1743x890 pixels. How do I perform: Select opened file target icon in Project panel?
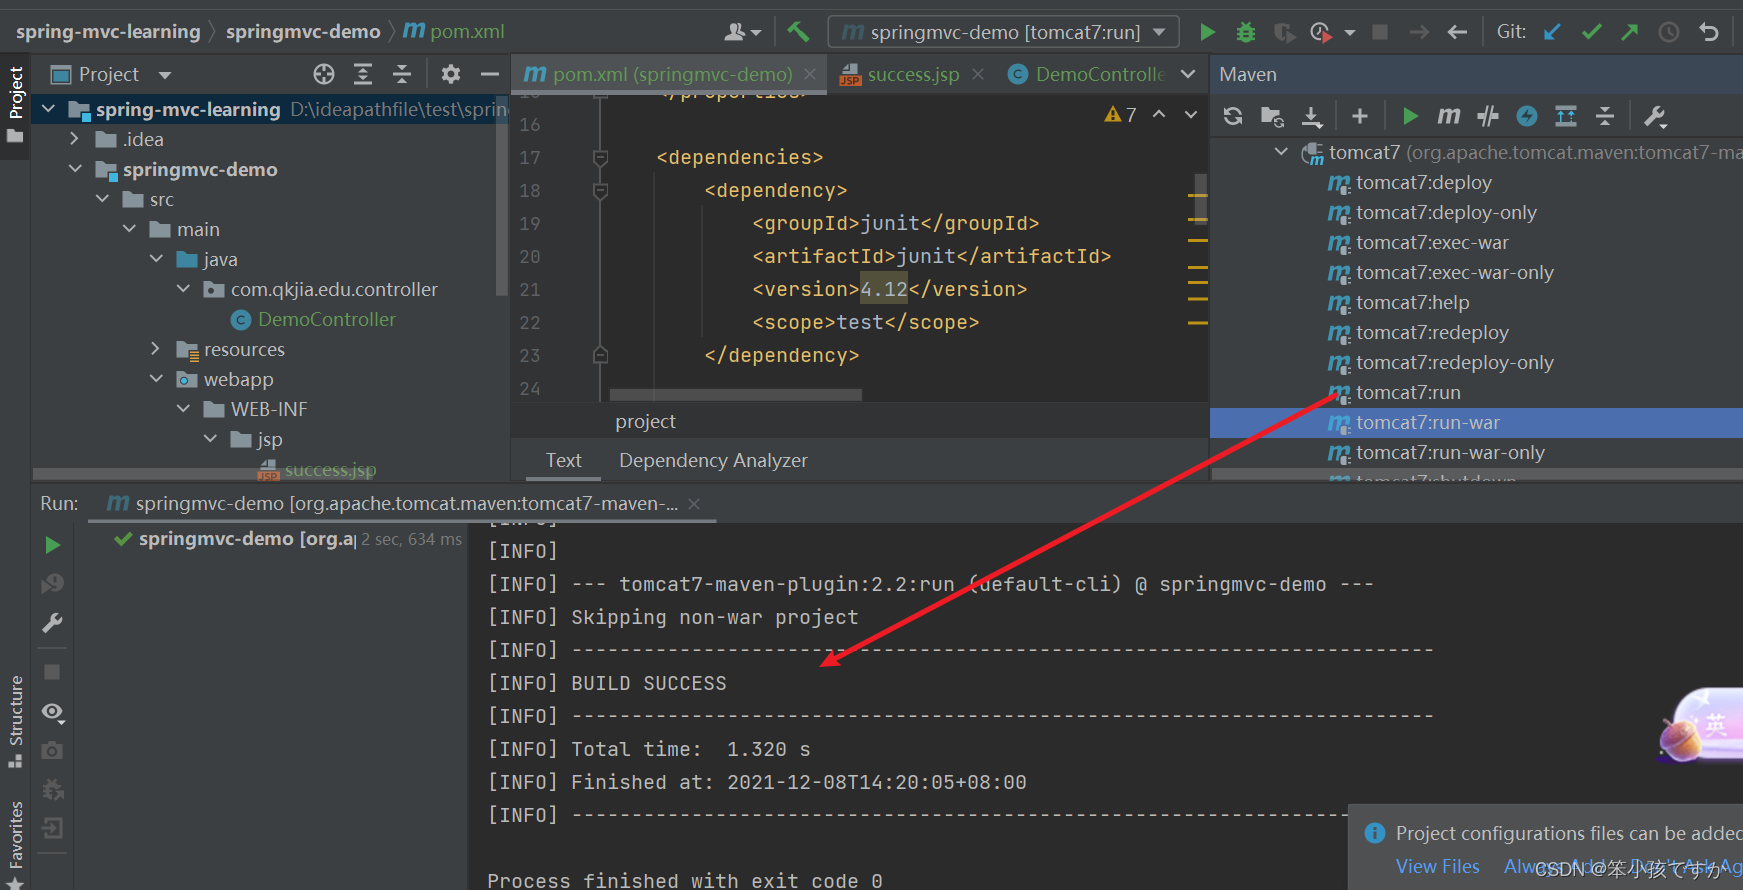(x=323, y=74)
